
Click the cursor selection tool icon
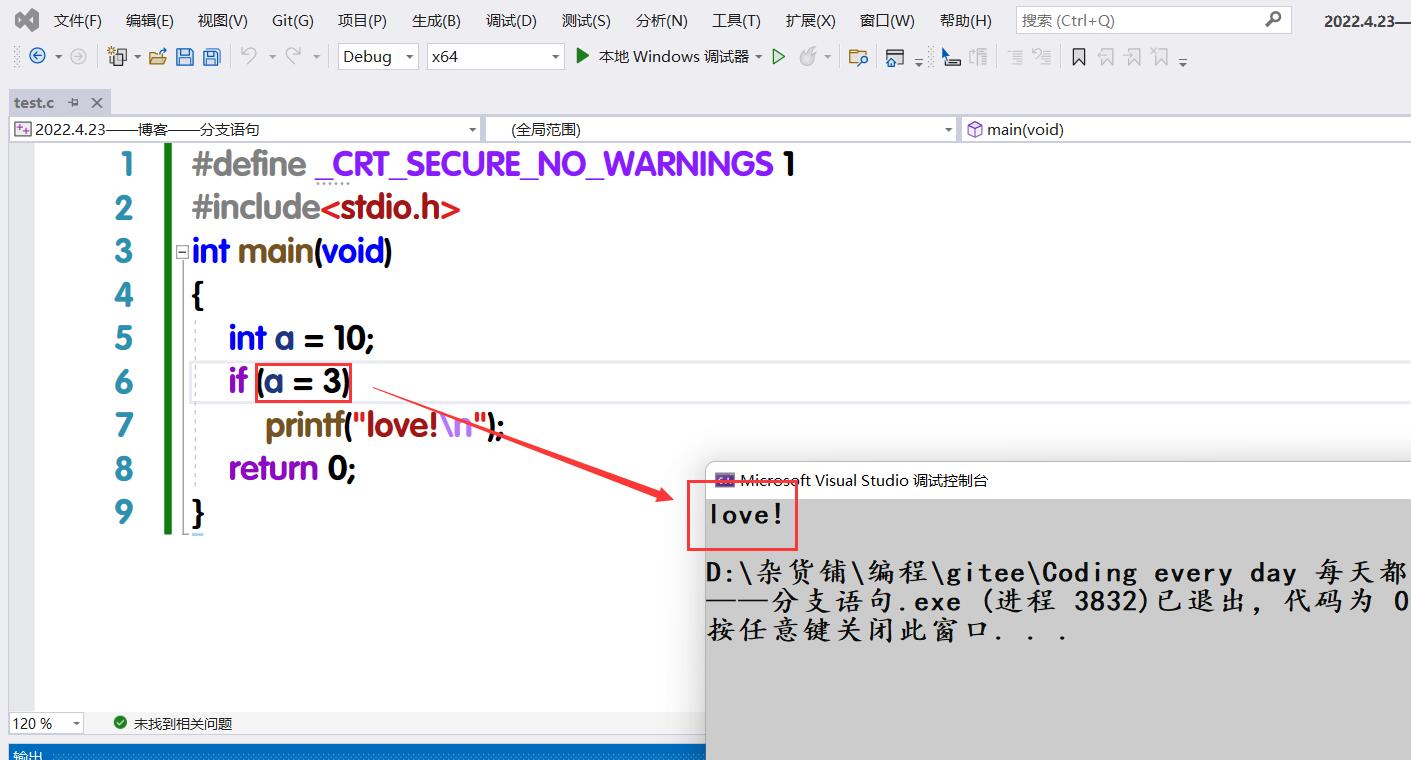pyautogui.click(x=951, y=57)
